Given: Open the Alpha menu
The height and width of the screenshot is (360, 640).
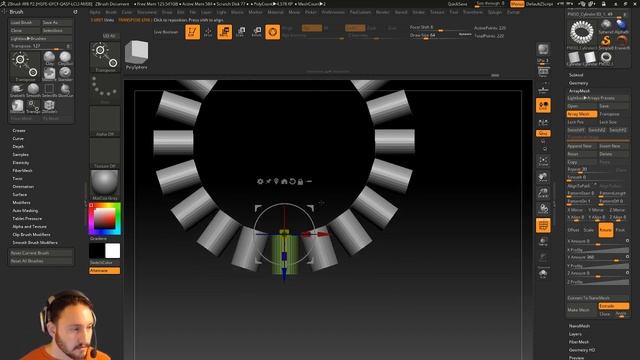Looking at the screenshot, I should pyautogui.click(x=95, y=12).
